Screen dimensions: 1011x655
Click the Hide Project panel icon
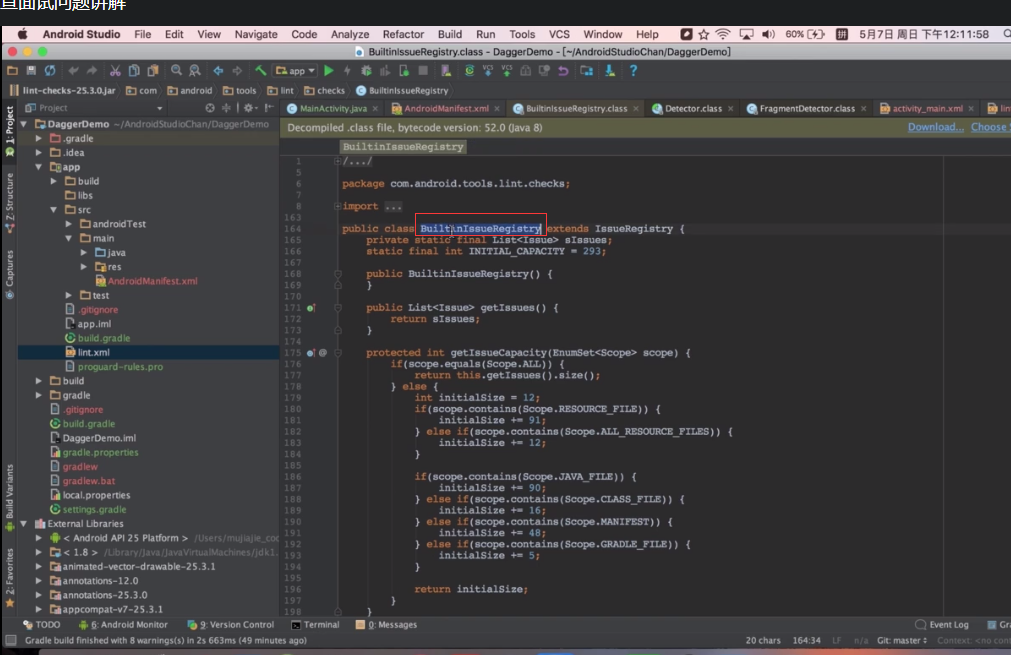click(x=269, y=108)
